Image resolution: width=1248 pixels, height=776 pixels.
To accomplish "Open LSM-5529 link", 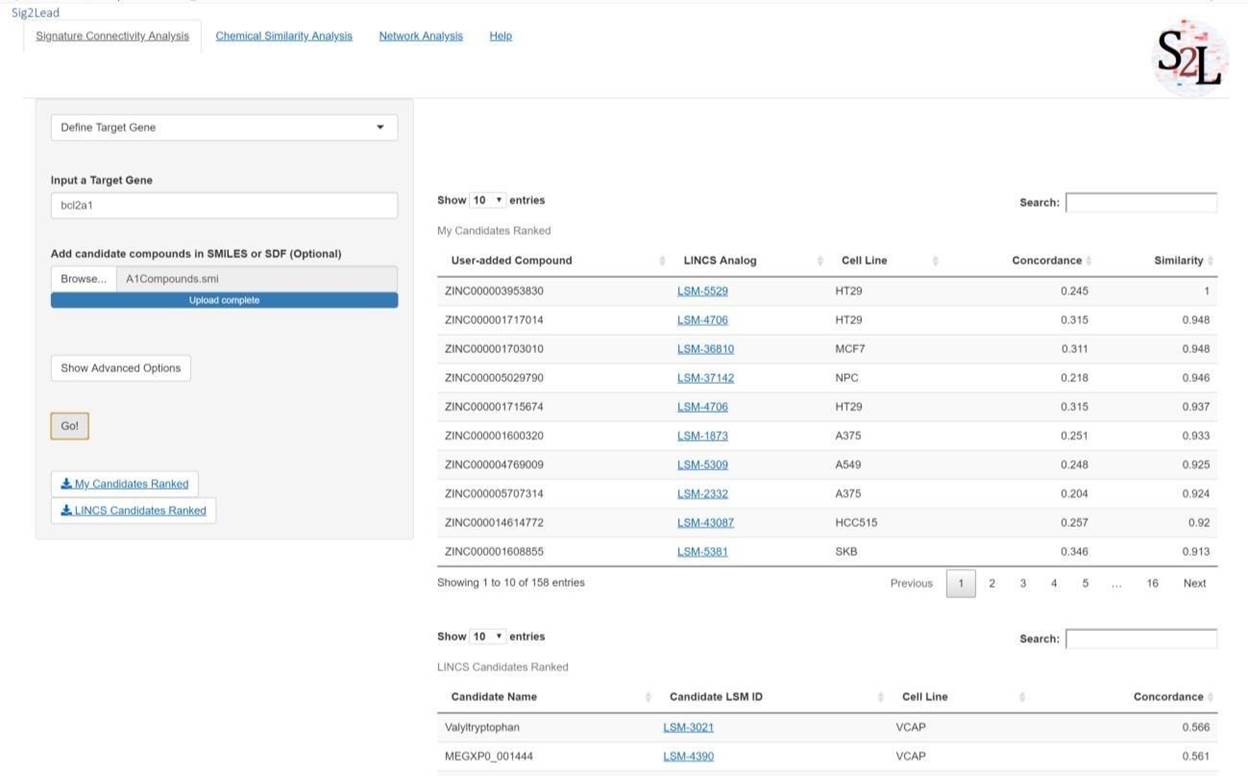I will [x=702, y=291].
